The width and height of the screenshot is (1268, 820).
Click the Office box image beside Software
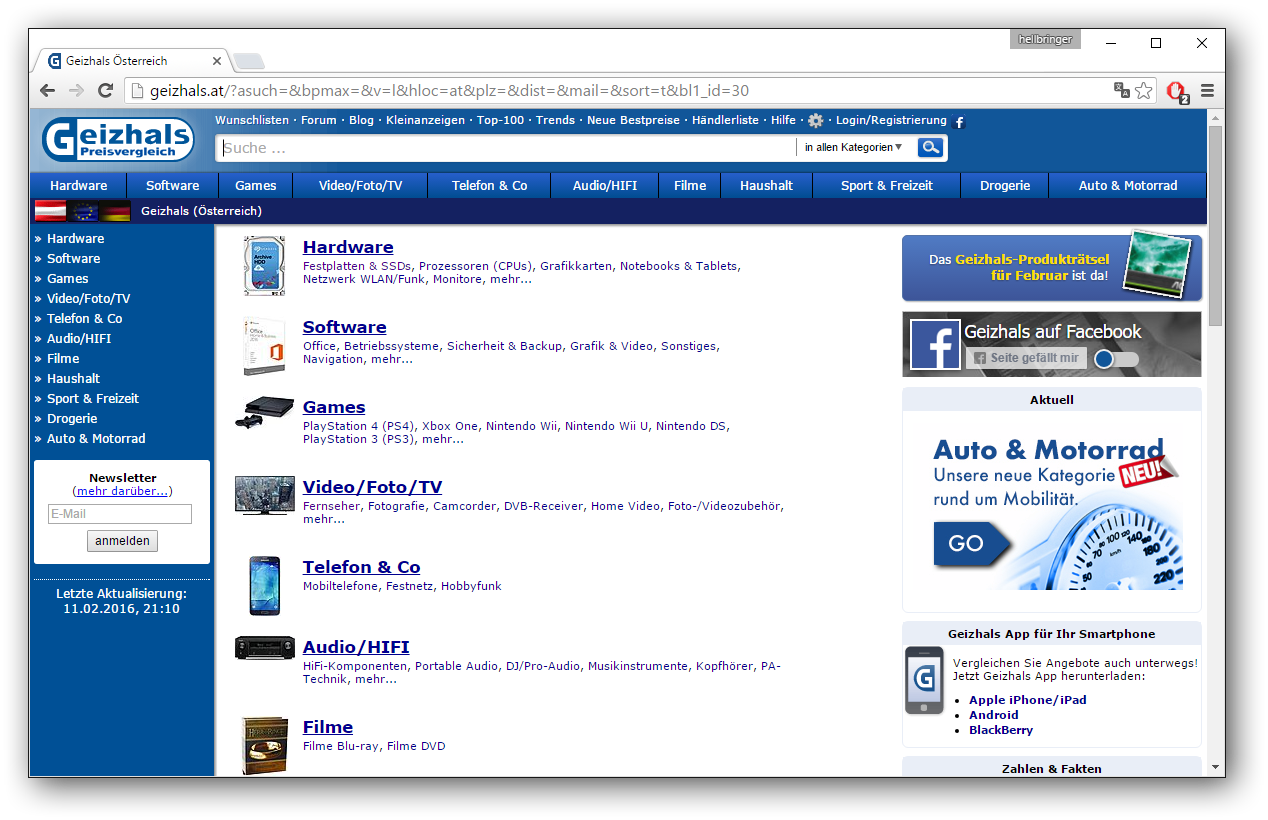pos(264,346)
